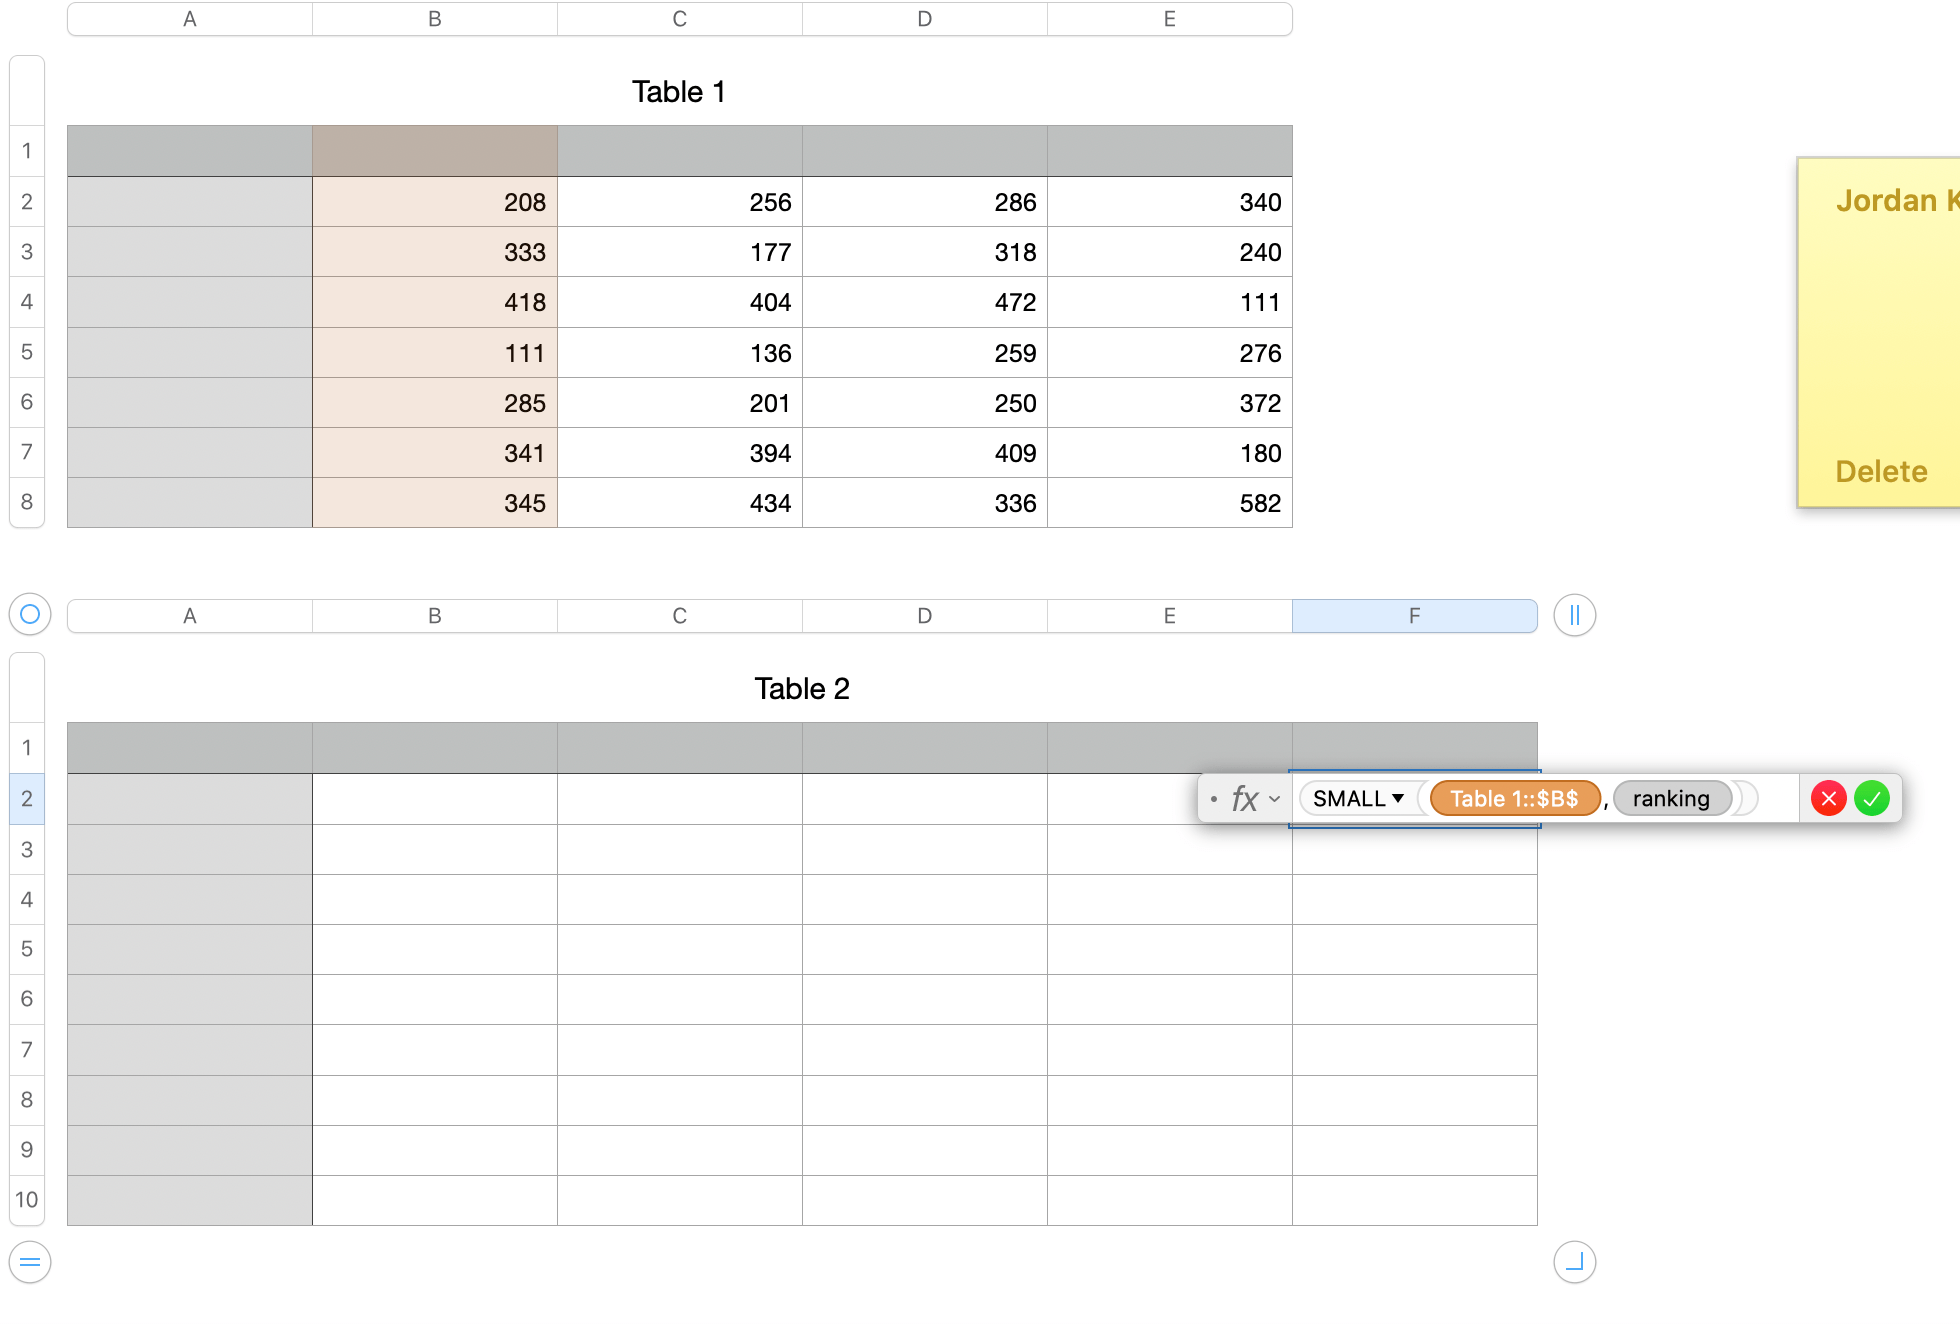
Task: Cancel the formula edit with the red X
Action: click(1829, 798)
